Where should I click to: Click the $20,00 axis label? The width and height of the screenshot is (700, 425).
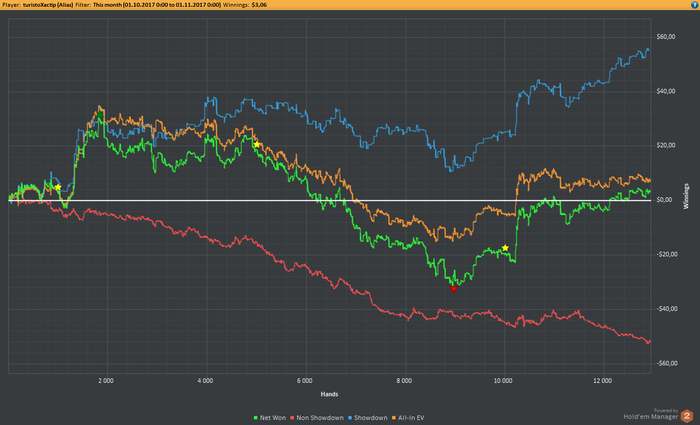[666, 145]
